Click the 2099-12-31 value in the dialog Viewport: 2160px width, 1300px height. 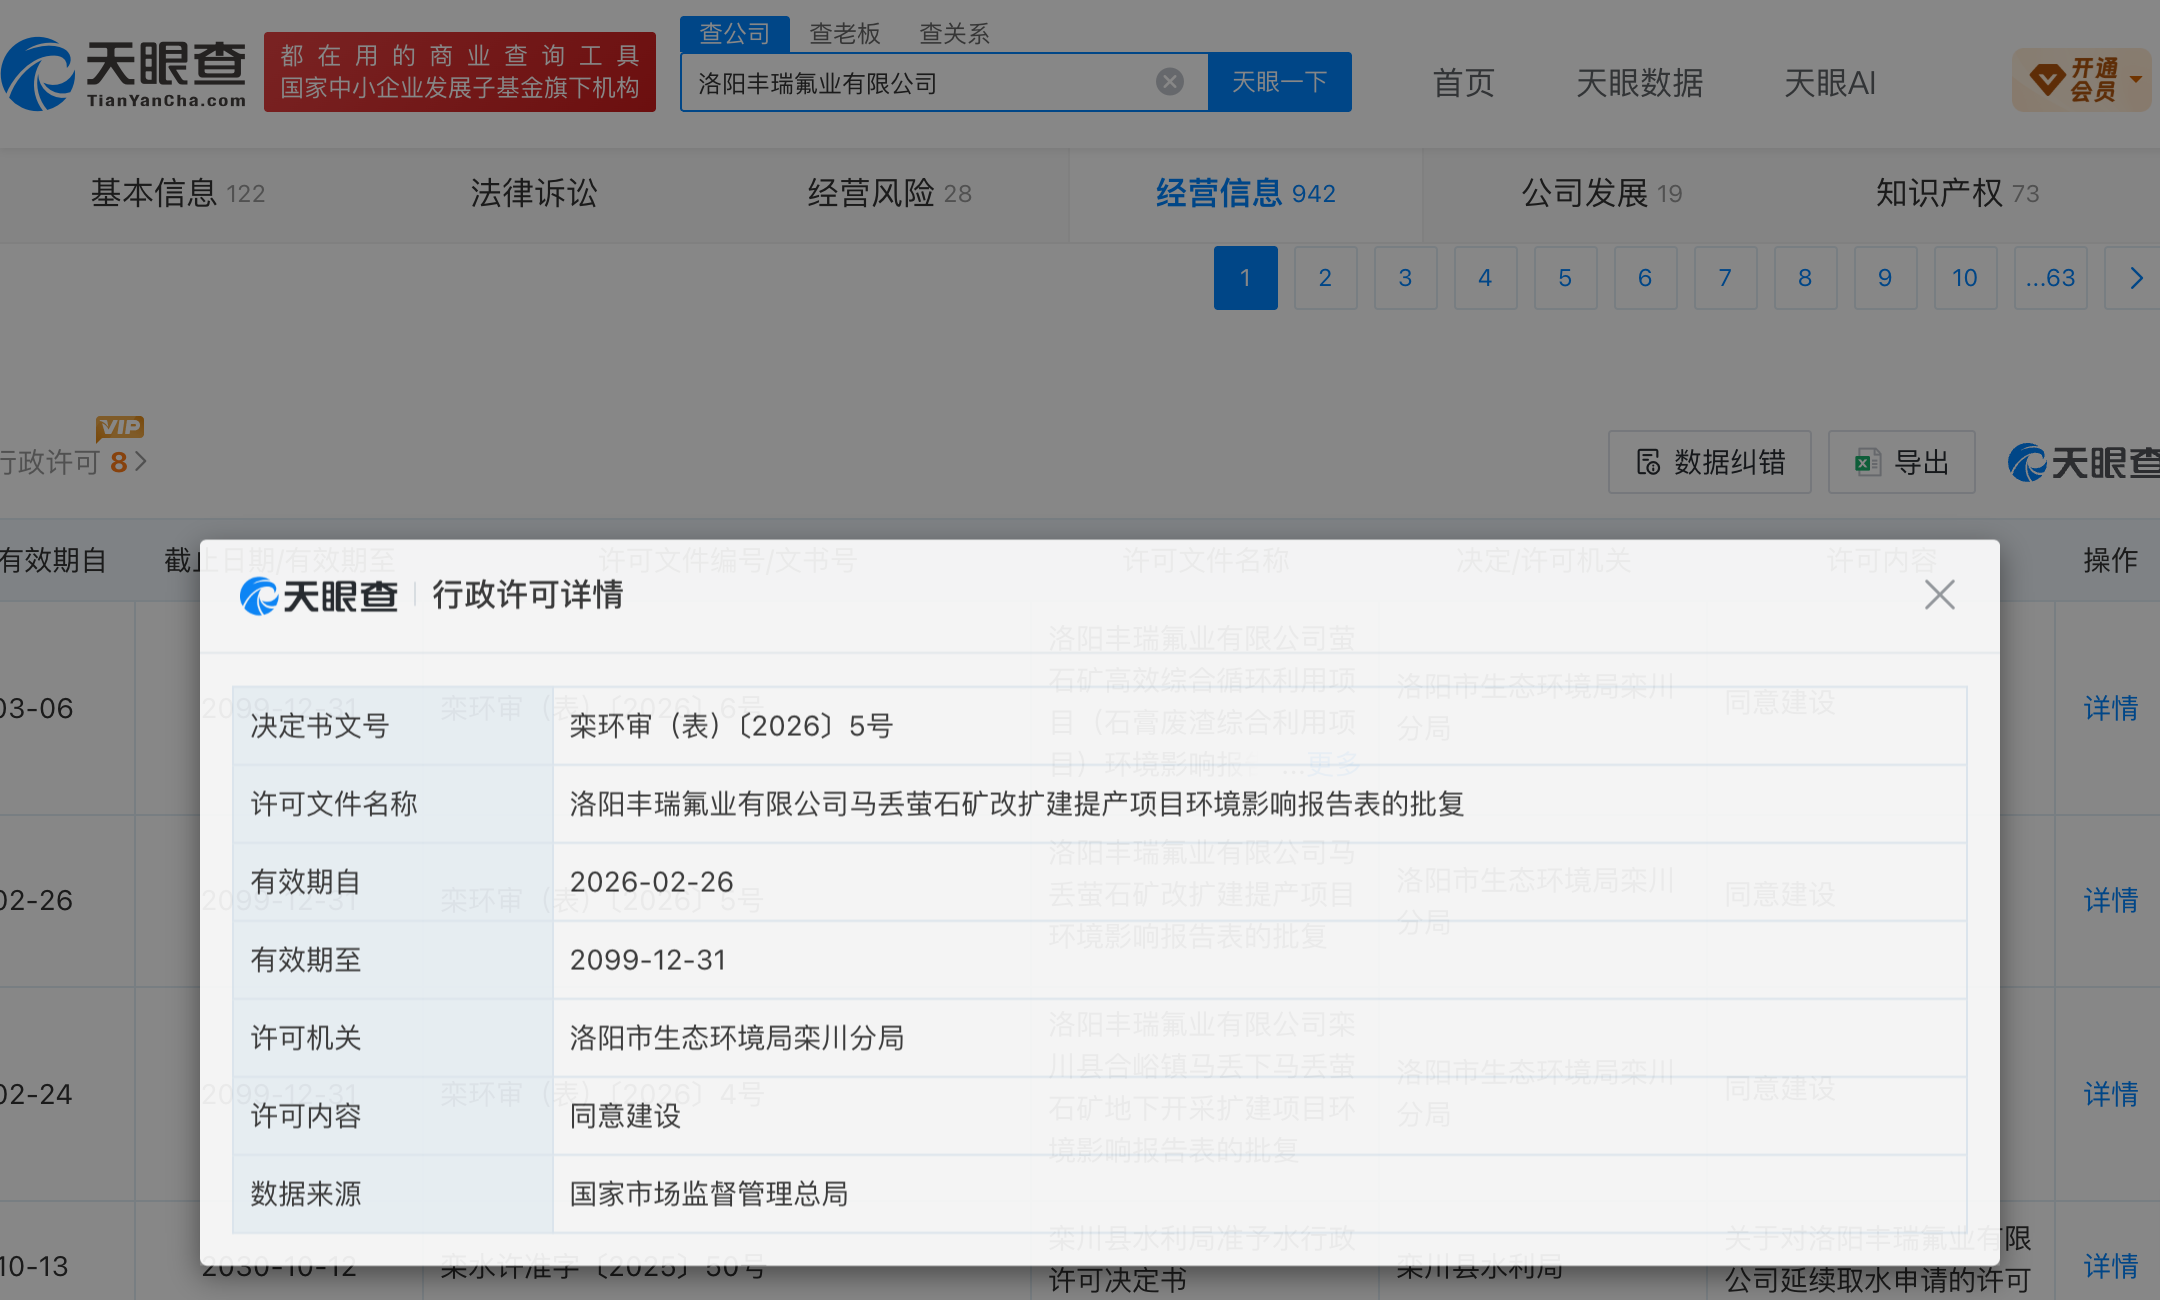pos(648,960)
